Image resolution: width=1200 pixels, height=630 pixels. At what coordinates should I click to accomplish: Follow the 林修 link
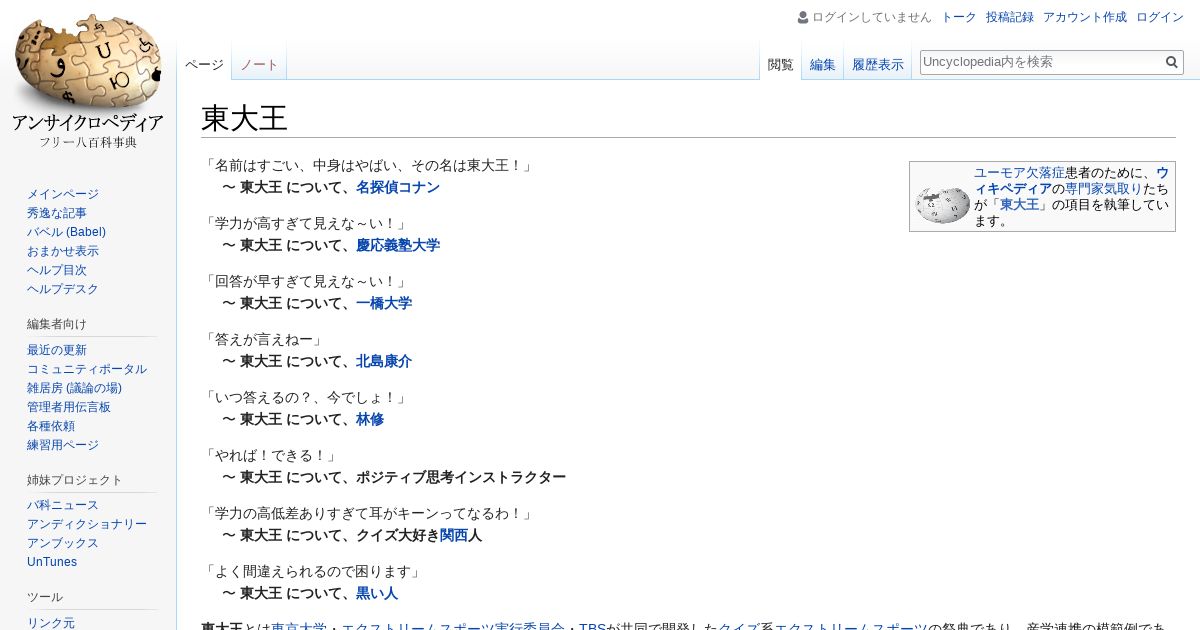pyautogui.click(x=370, y=419)
